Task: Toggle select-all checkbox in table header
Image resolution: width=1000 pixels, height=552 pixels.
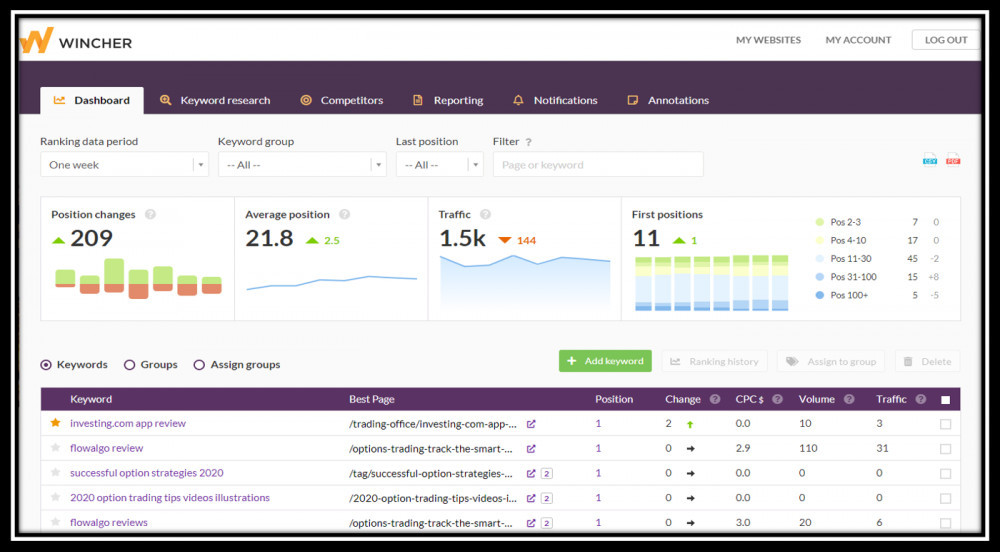Action: tap(946, 400)
